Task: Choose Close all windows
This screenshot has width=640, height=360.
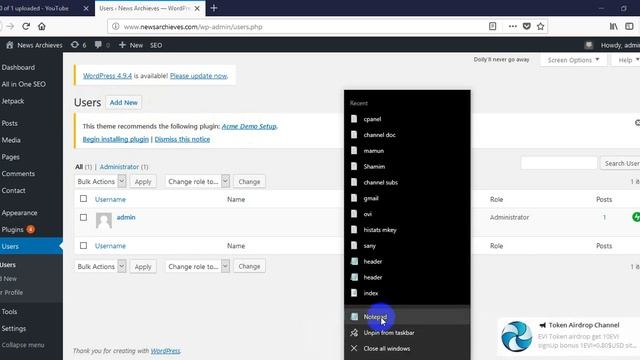Action: (407, 349)
